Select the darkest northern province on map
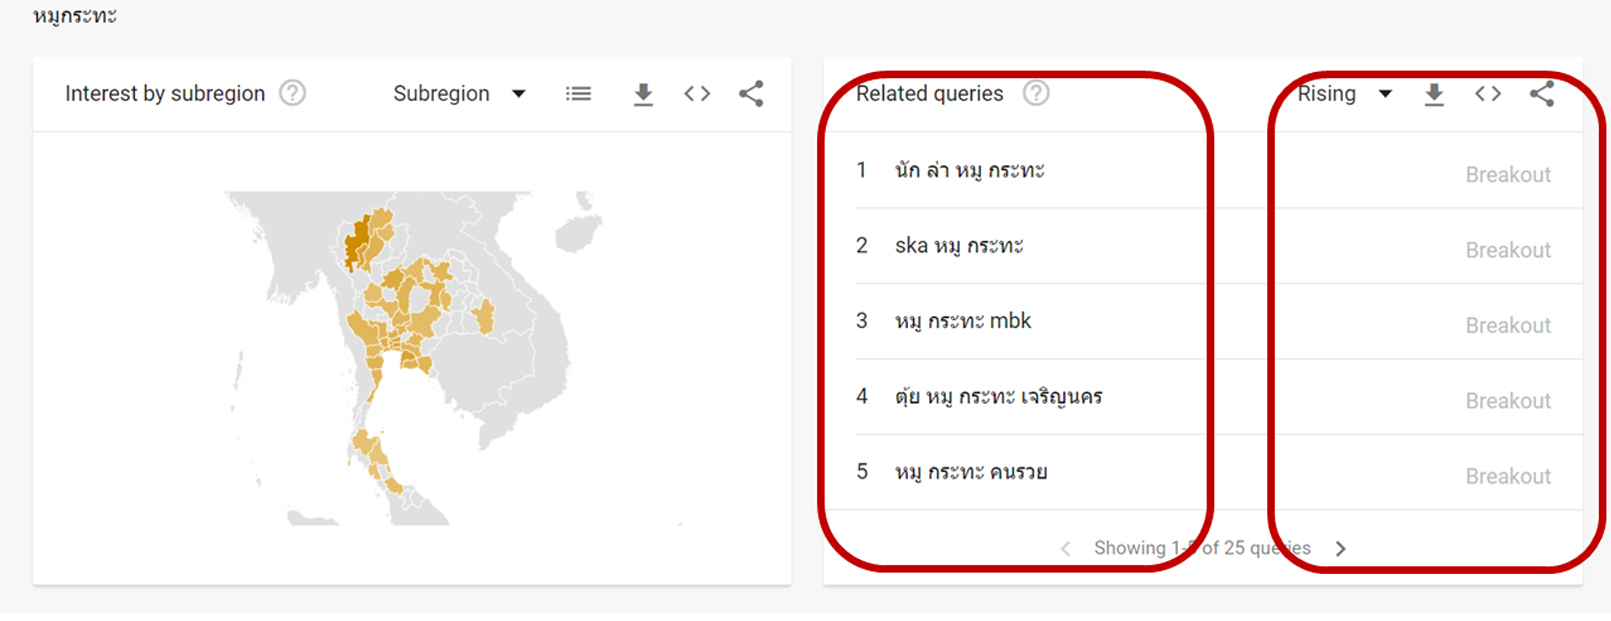Image resolution: width=1611 pixels, height=621 pixels. [x=355, y=246]
